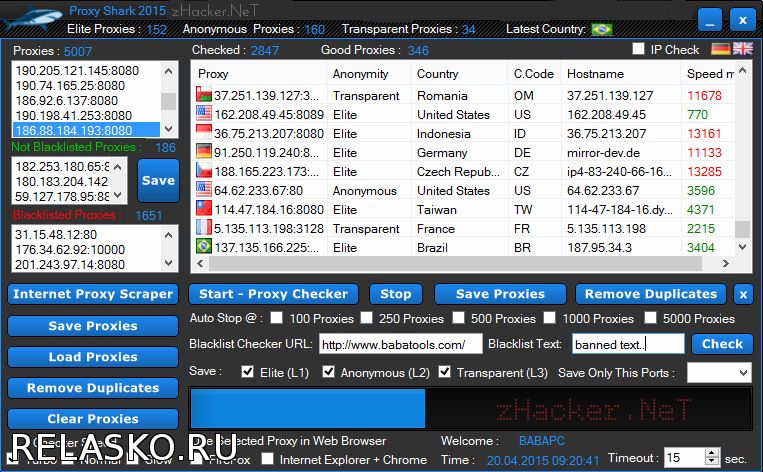The height and width of the screenshot is (472, 763).
Task: Click the Czech flag in the proxy row
Action: 204,172
